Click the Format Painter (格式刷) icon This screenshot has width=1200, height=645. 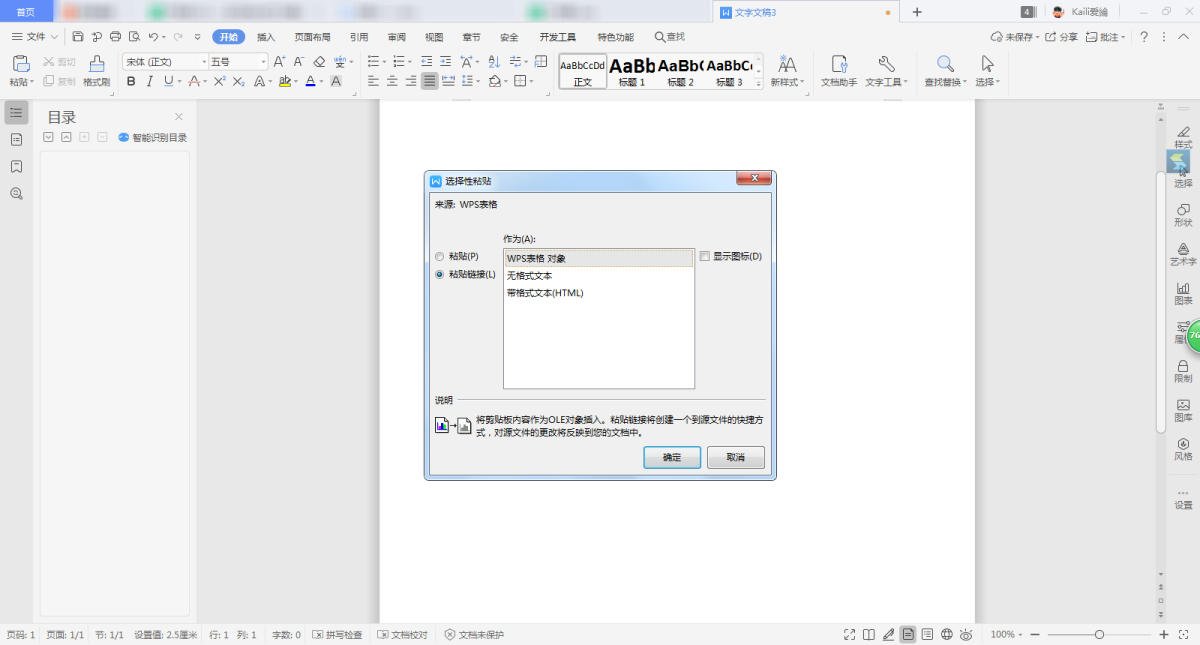96,65
